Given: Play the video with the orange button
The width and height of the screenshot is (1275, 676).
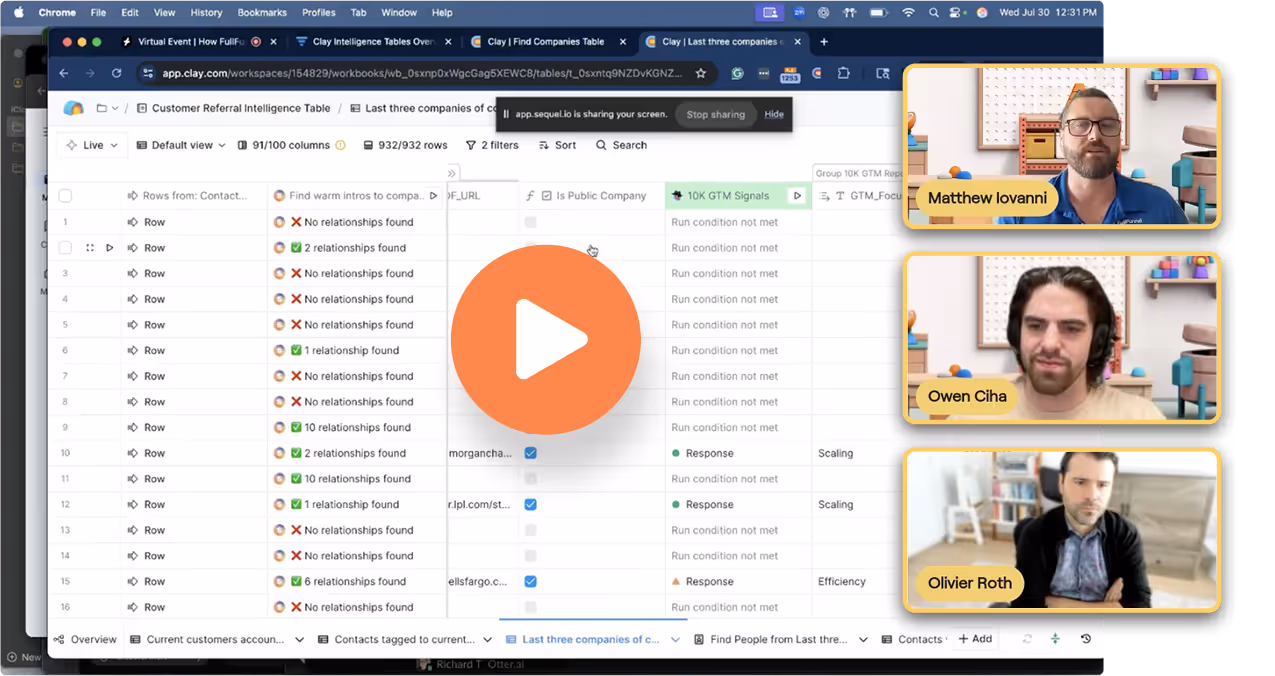Looking at the screenshot, I should (x=546, y=339).
